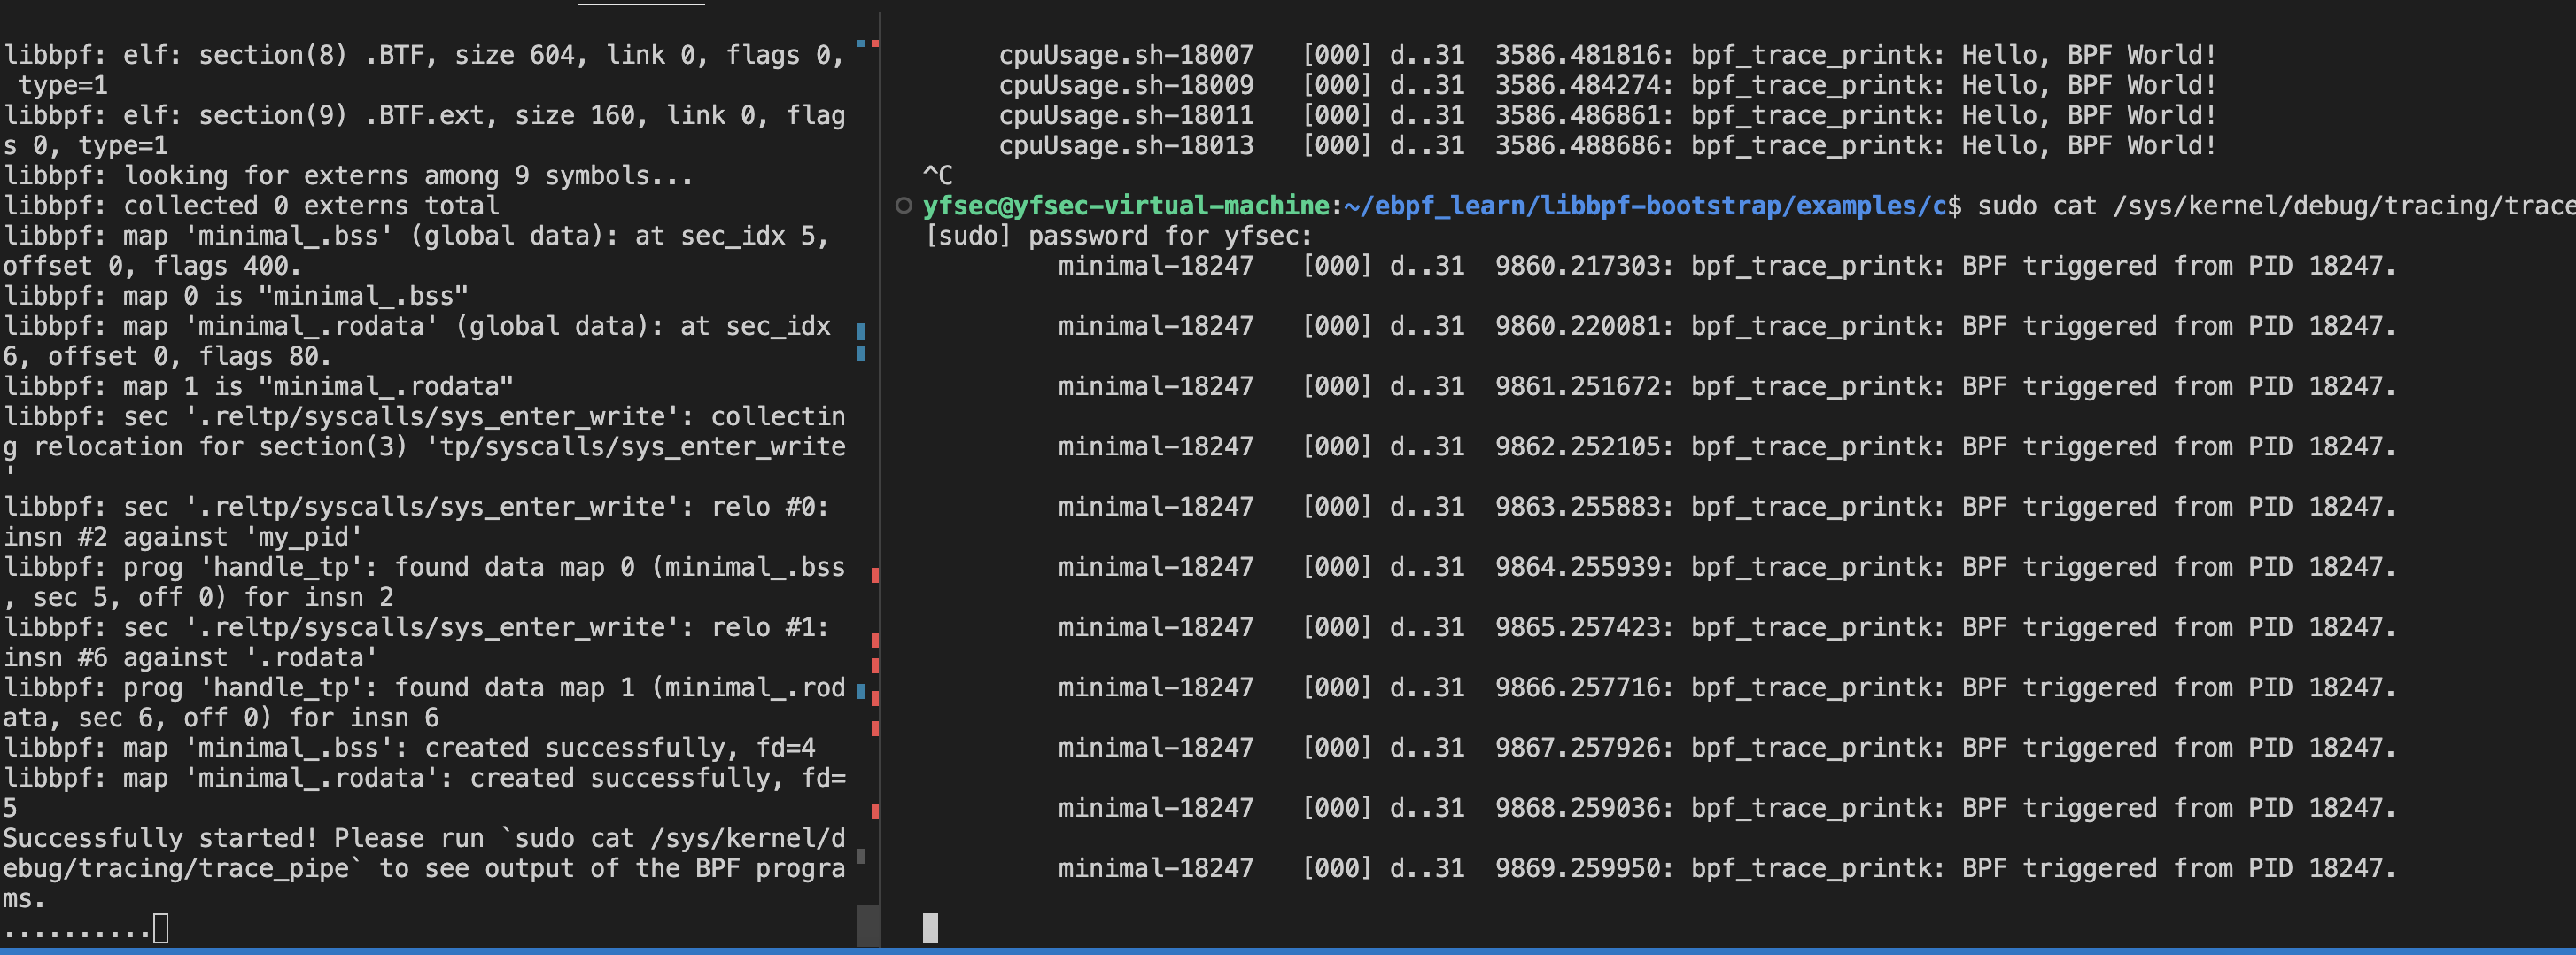Click blue scrollbar marker next to 'minimal_.rod' text
2576x955 pixels.
pos(861,690)
